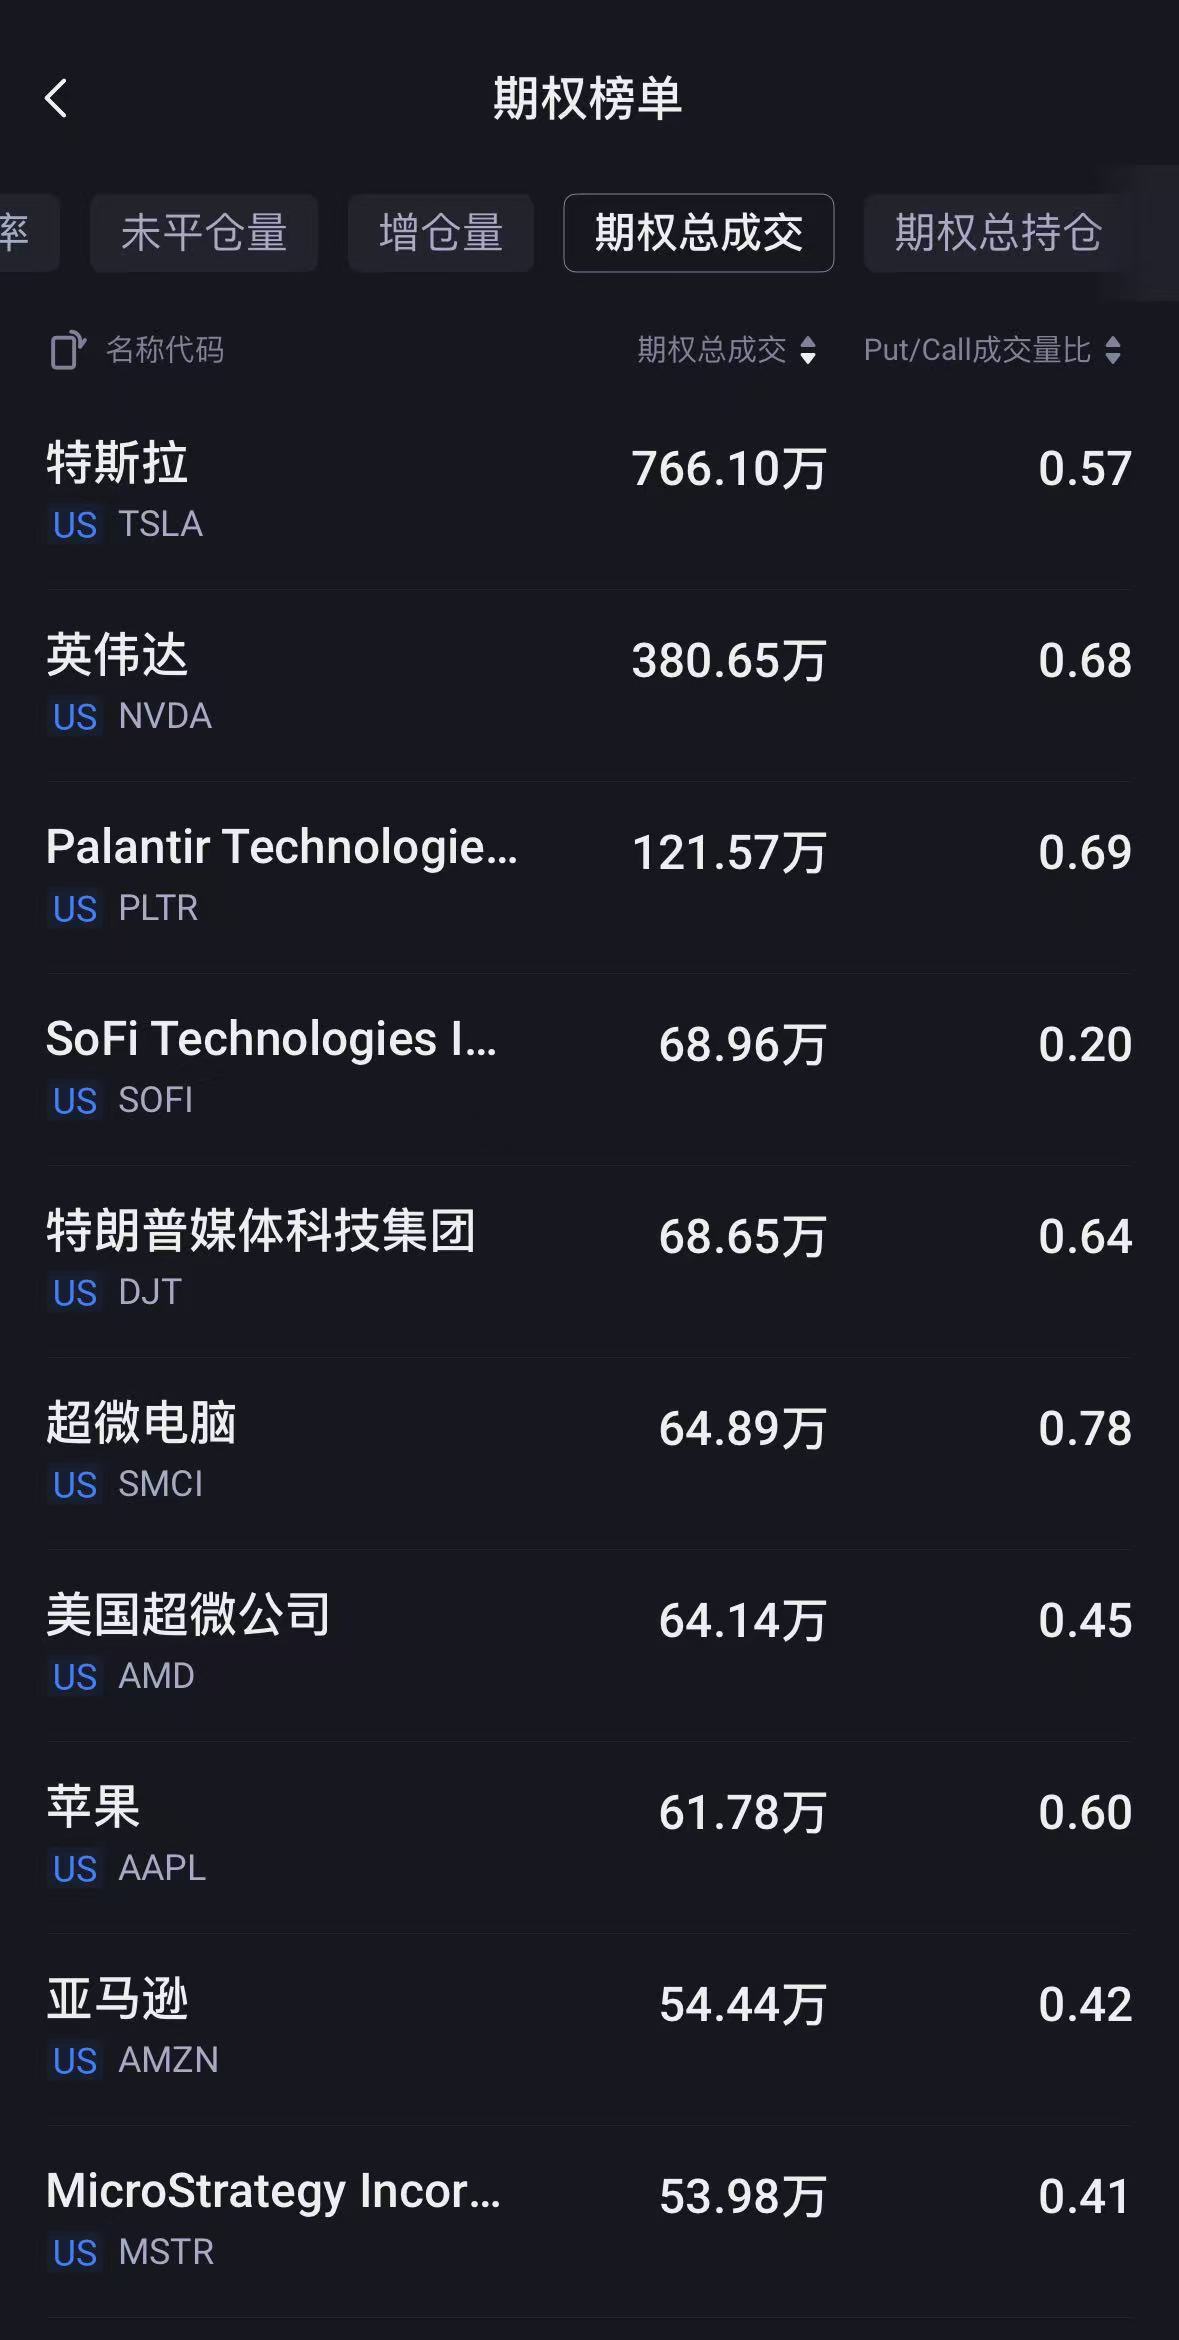Tap the rotate-screen icon beside 名称代码

[x=68, y=350]
